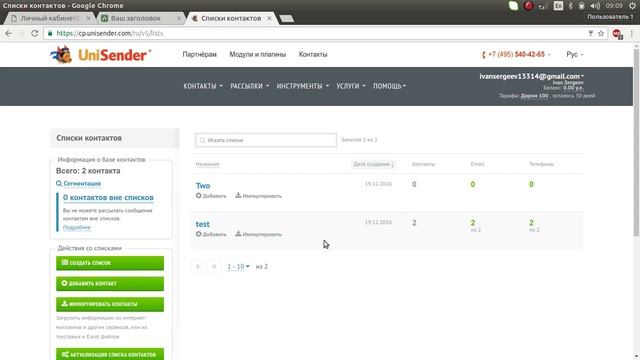Change rows per page 1 - 10 dropdown
640x360 pixels.
238,267
